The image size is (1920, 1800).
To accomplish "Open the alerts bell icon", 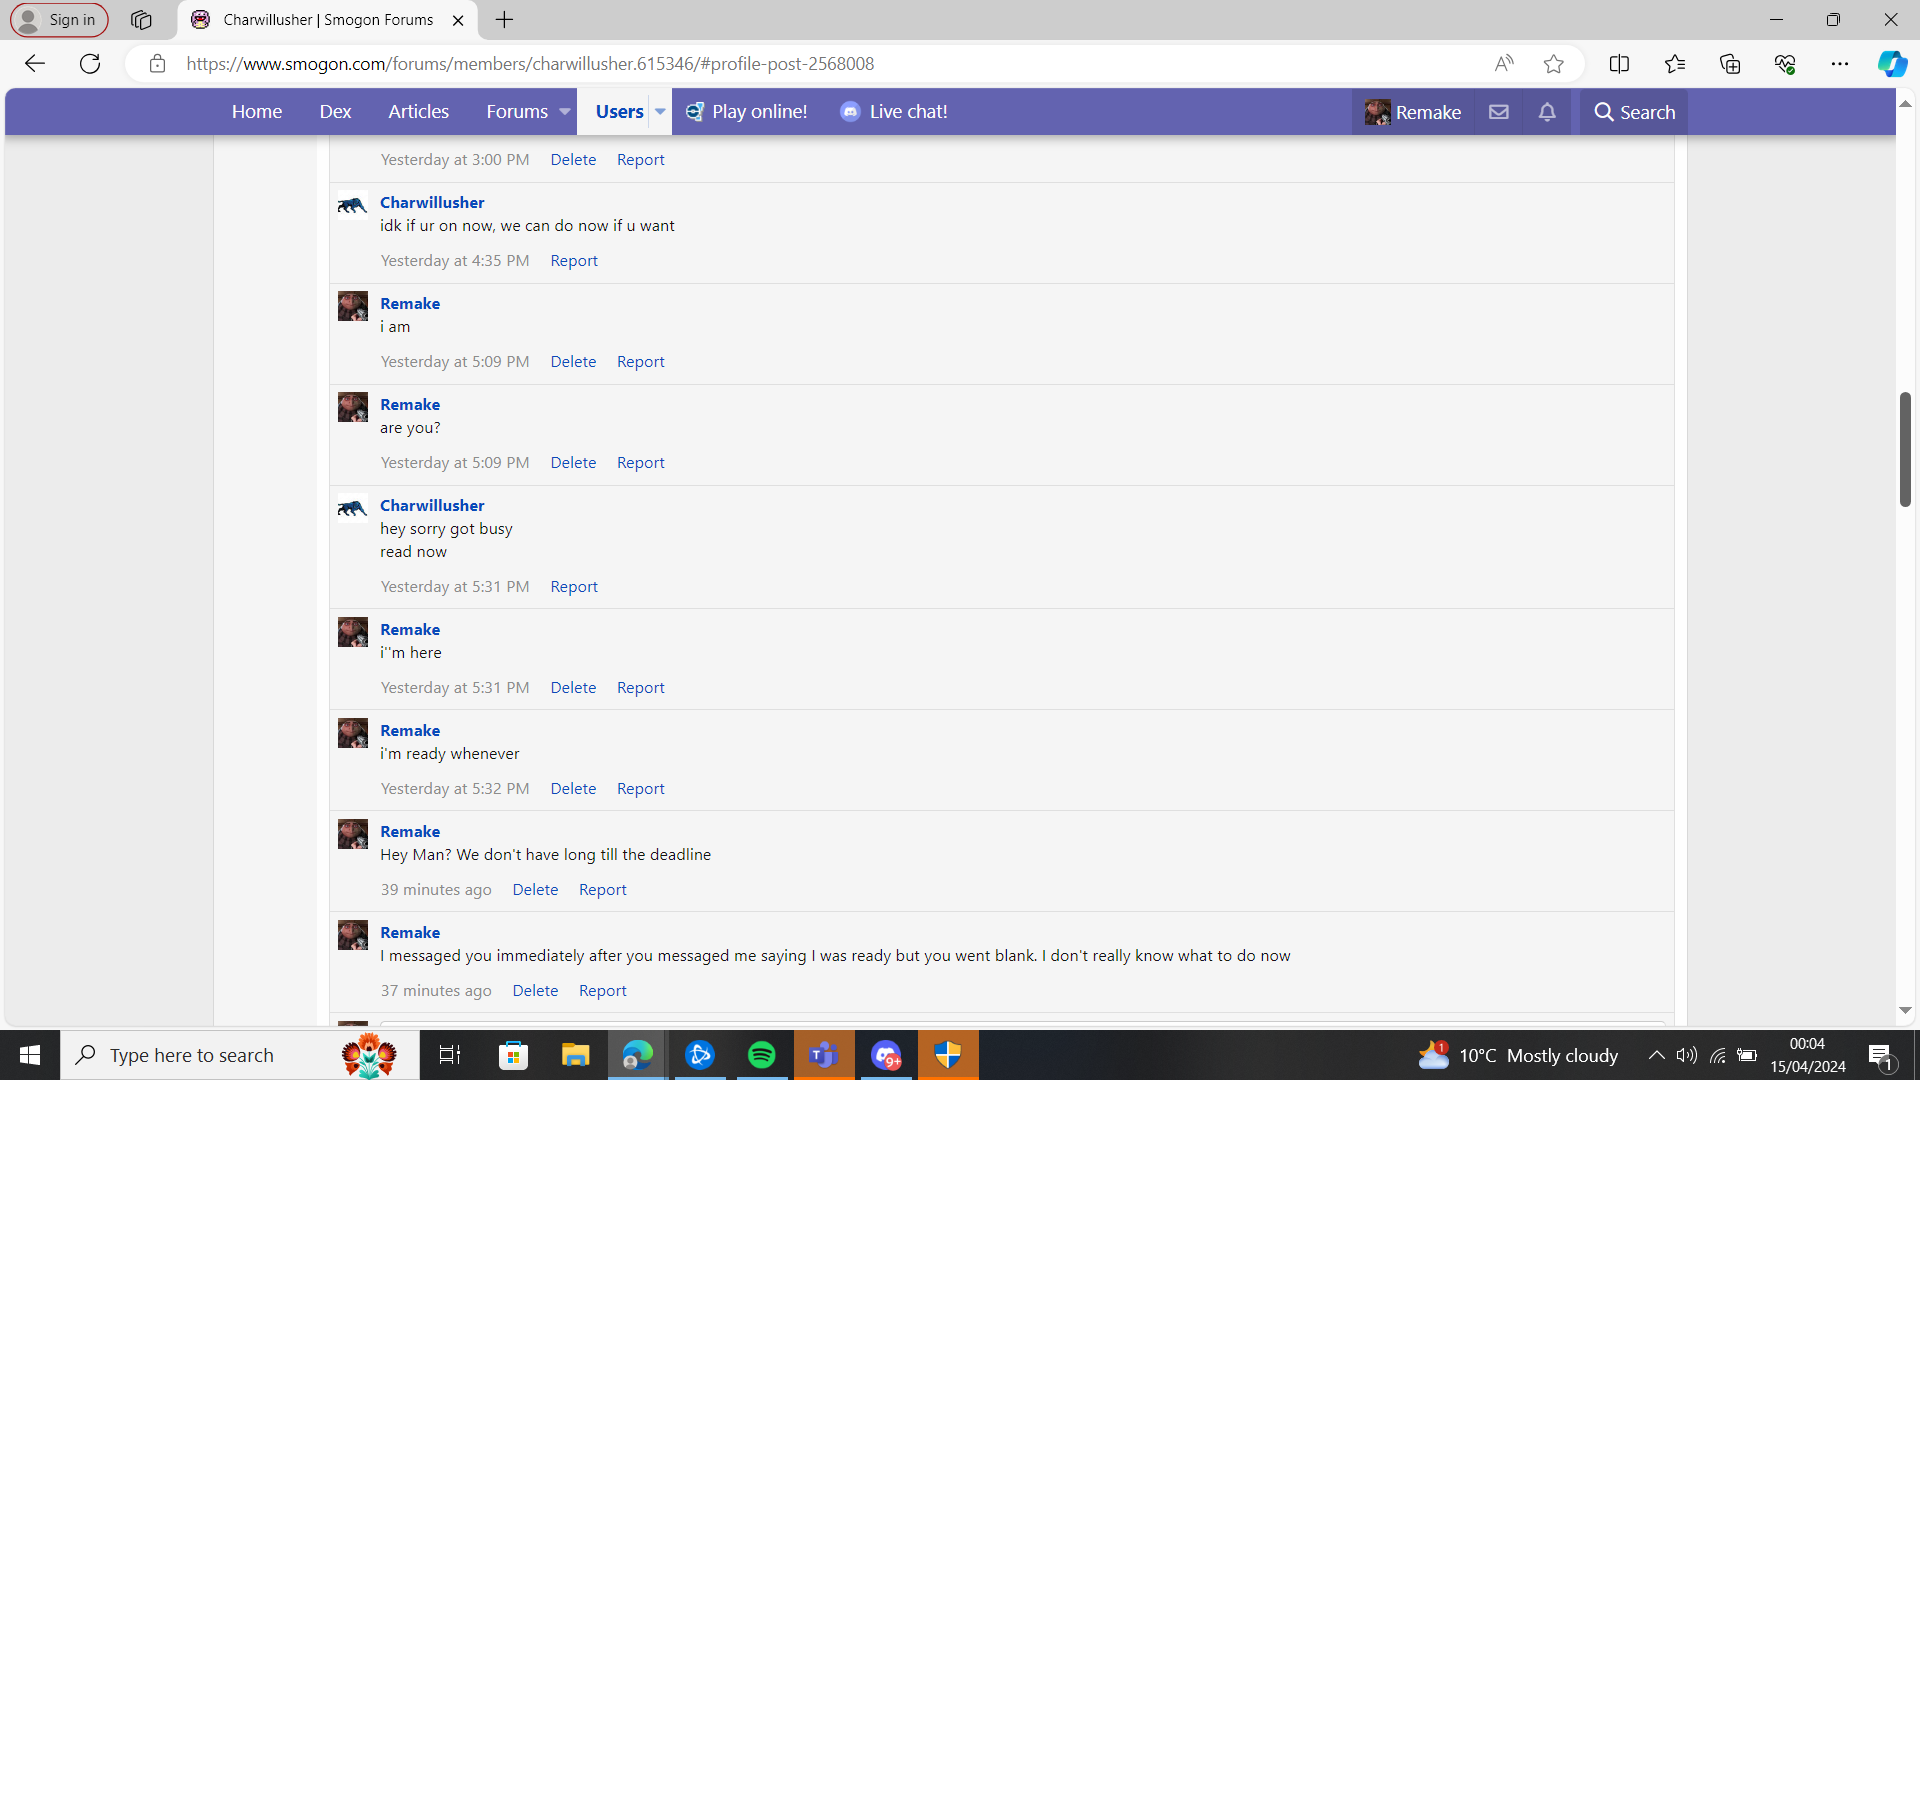I will pos(1547,112).
